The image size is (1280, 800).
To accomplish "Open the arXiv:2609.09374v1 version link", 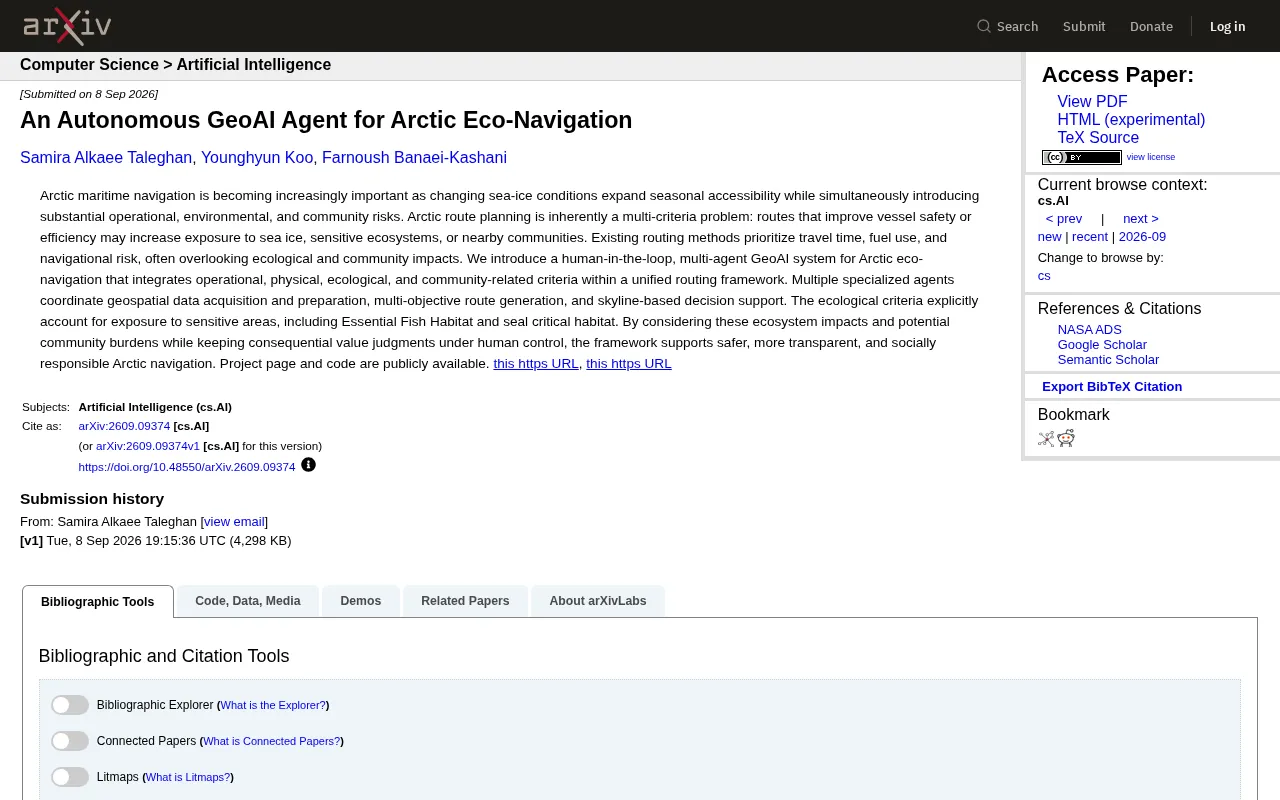I will tap(148, 446).
